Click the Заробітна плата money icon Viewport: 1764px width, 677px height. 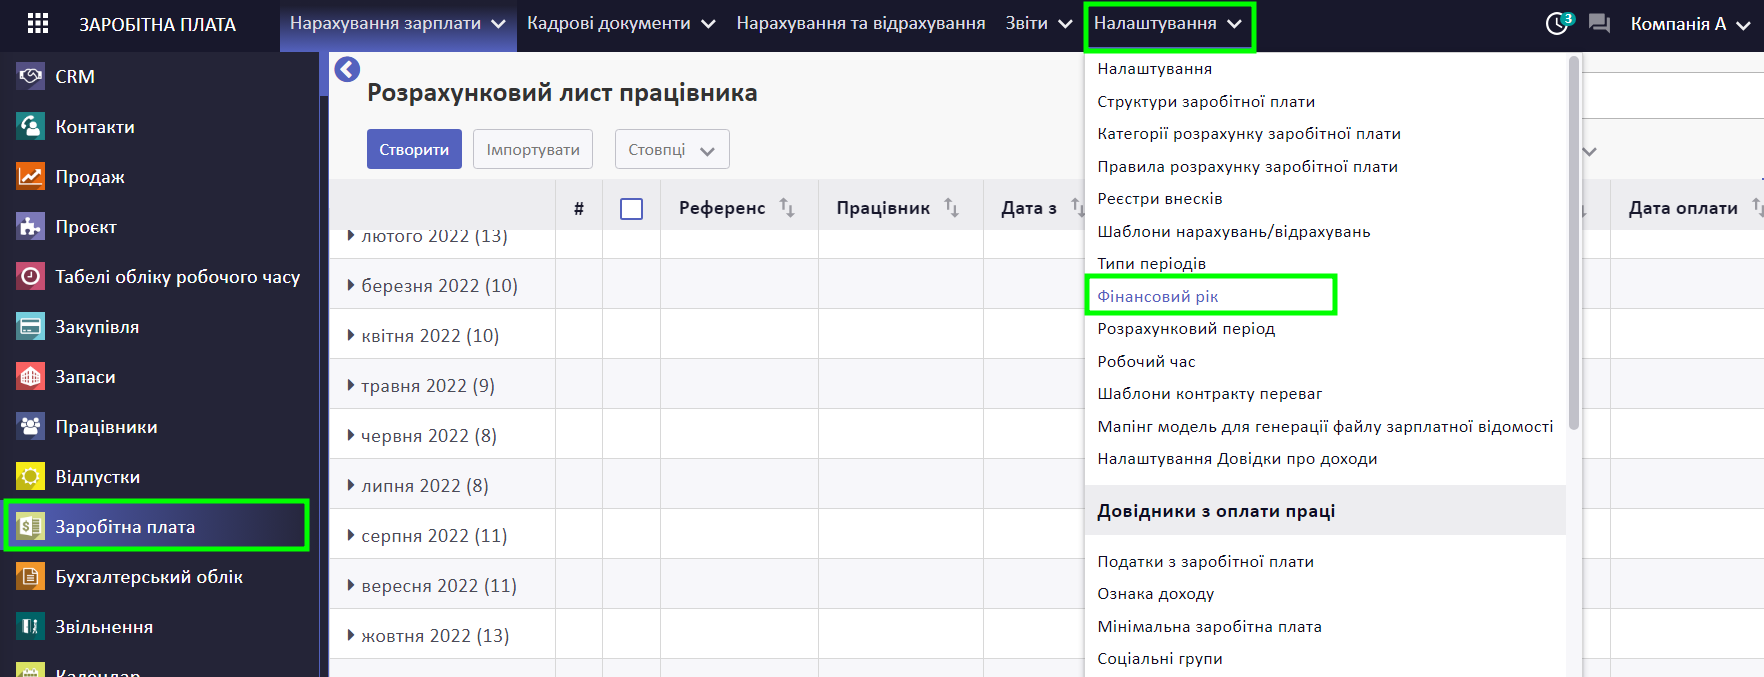coord(31,526)
